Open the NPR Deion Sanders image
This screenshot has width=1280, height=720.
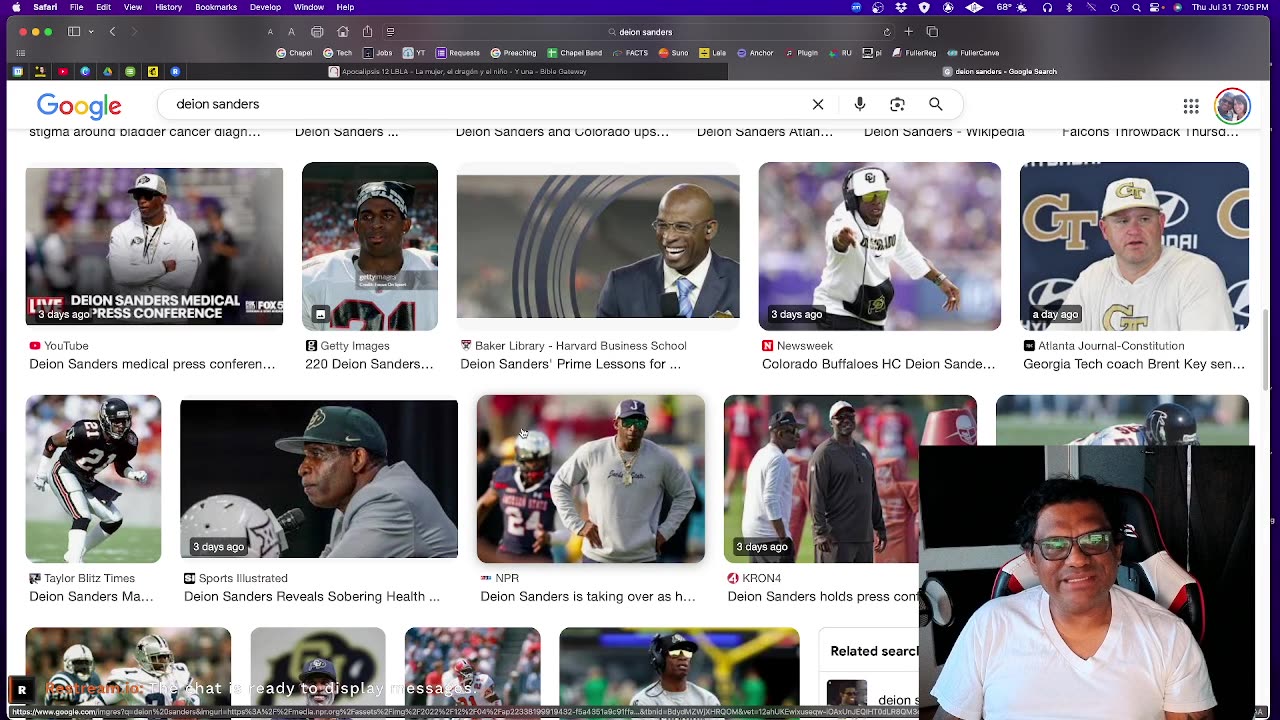coord(591,479)
